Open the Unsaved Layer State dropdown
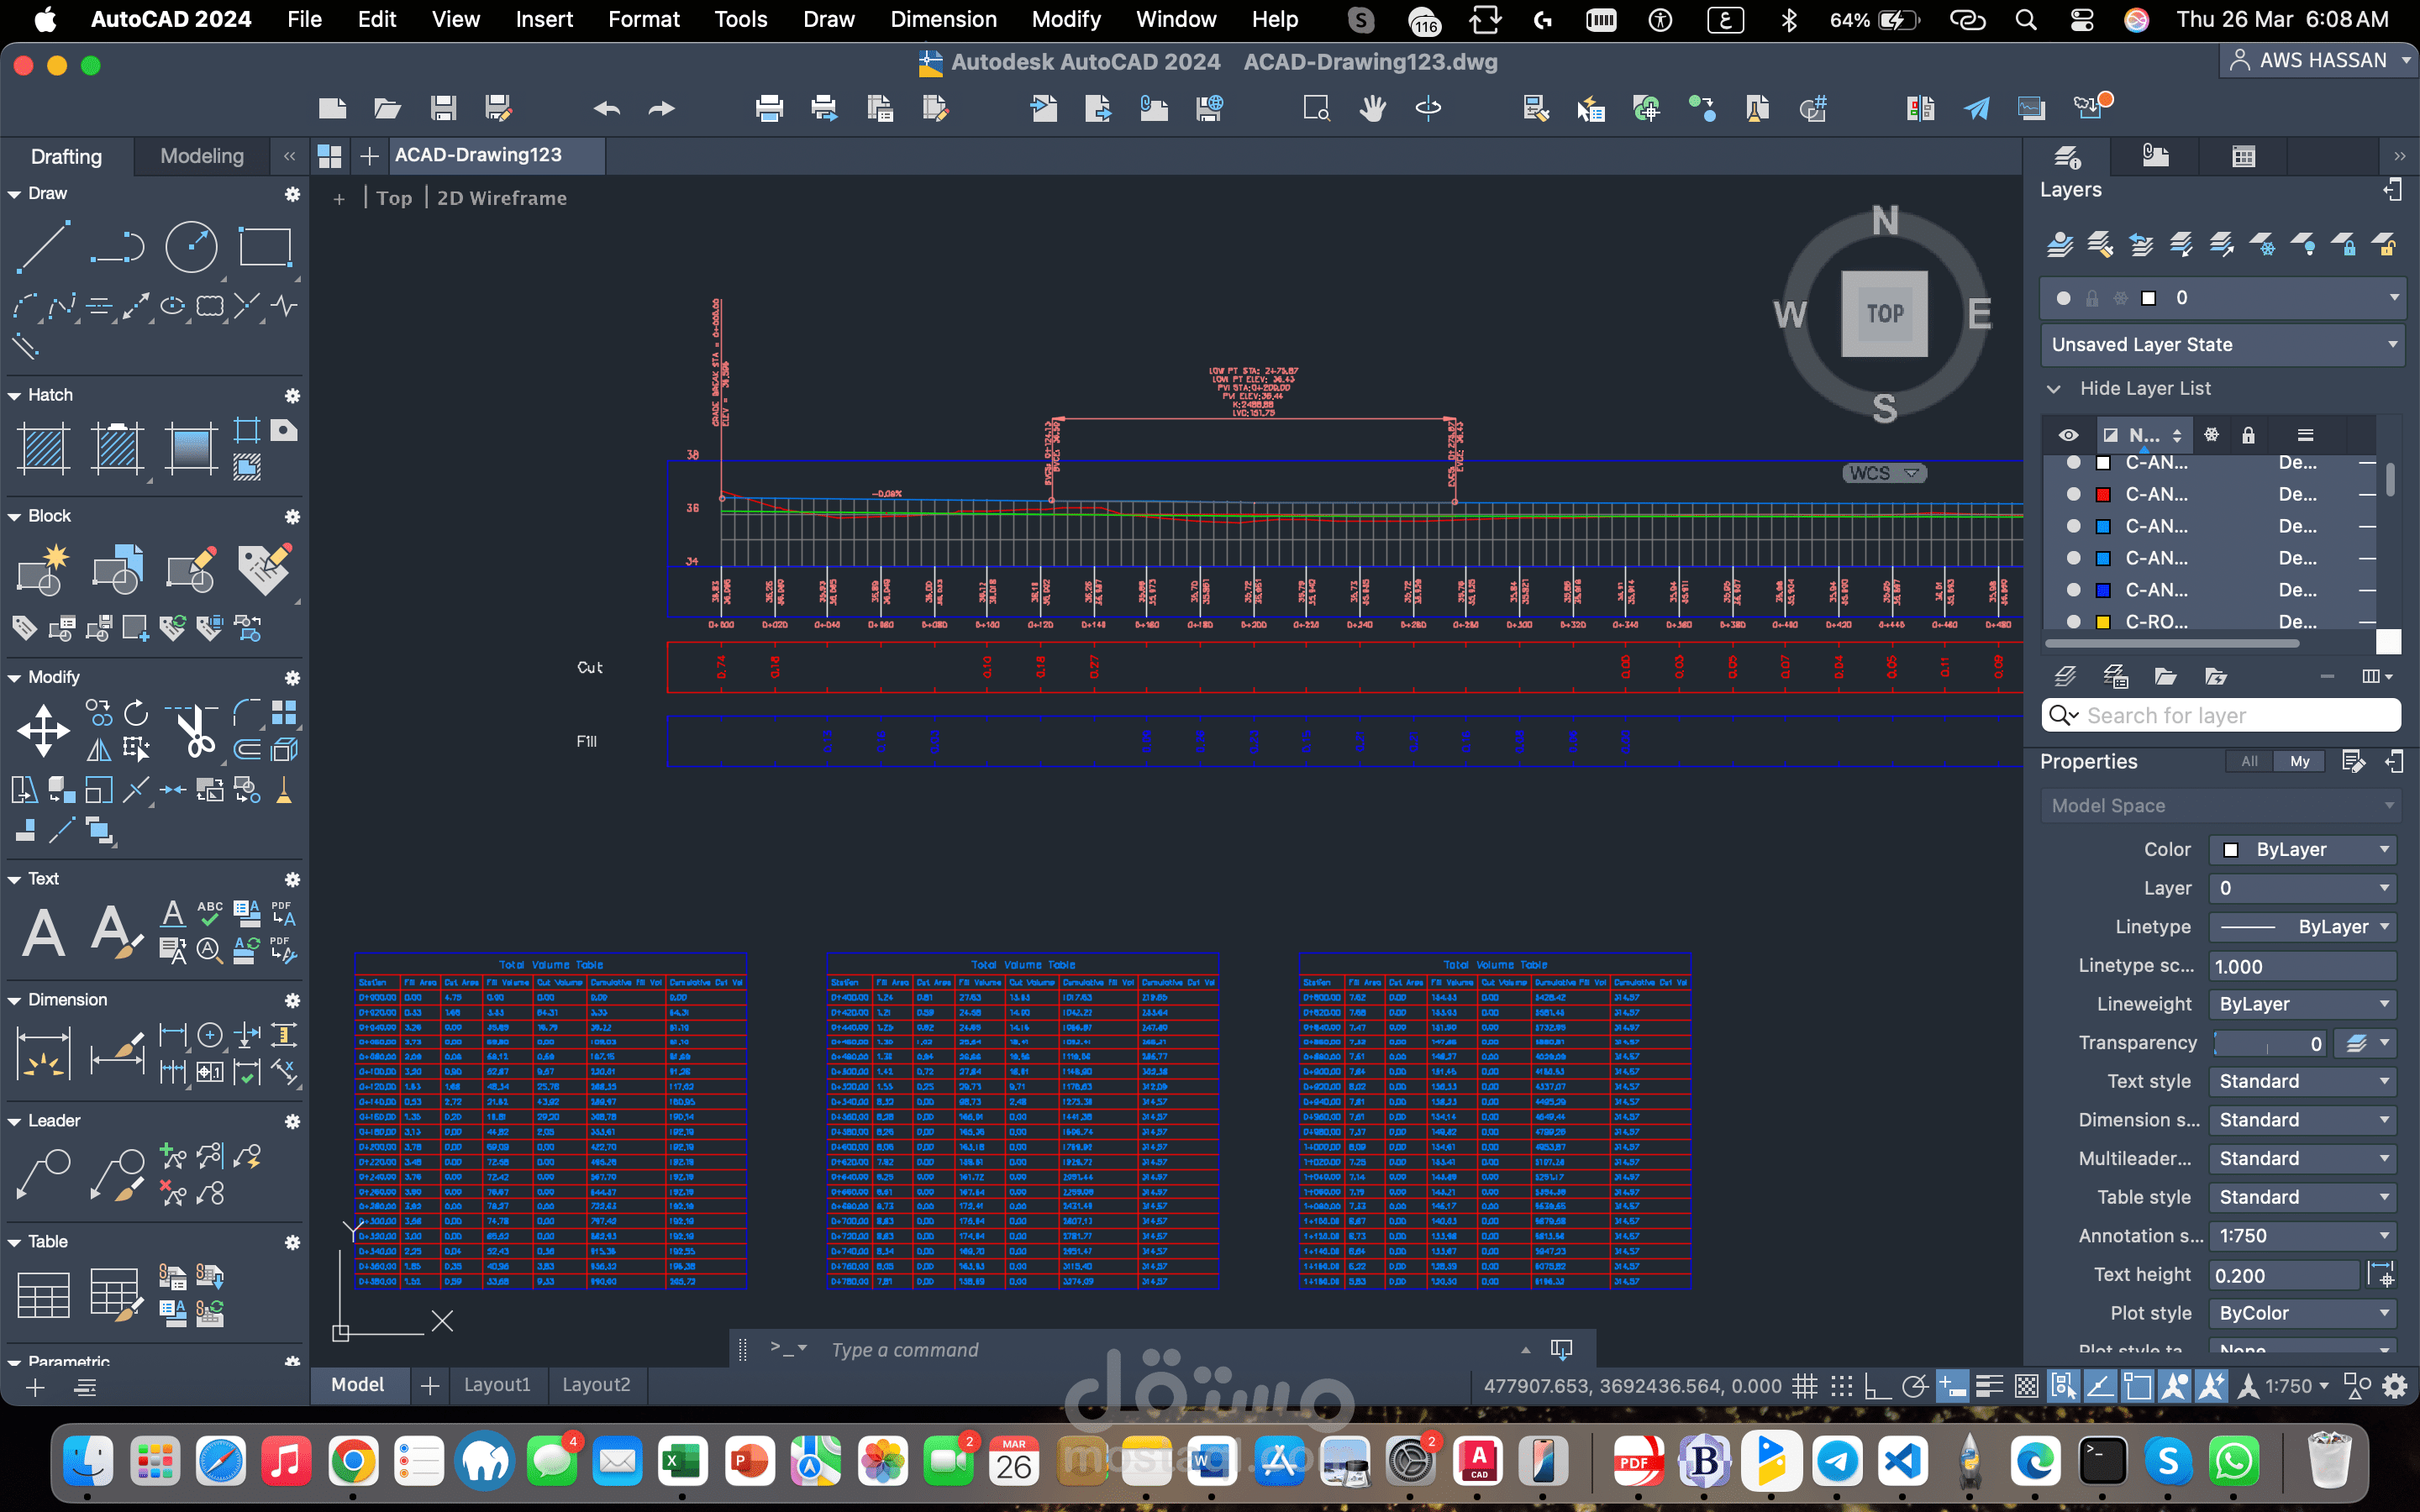The height and width of the screenshot is (1512, 2420). pyautogui.click(x=2222, y=345)
